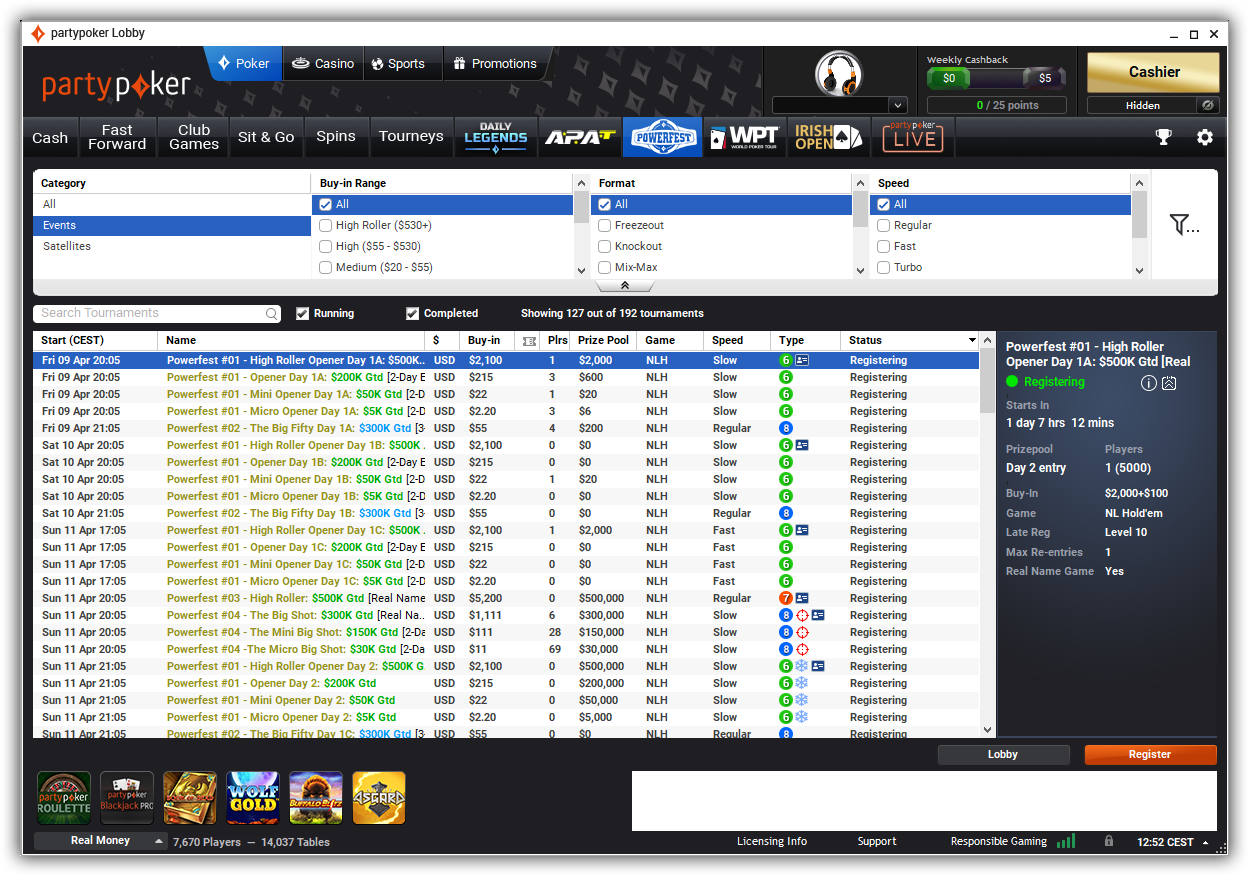Open the filter funnel options icon

(1184, 225)
